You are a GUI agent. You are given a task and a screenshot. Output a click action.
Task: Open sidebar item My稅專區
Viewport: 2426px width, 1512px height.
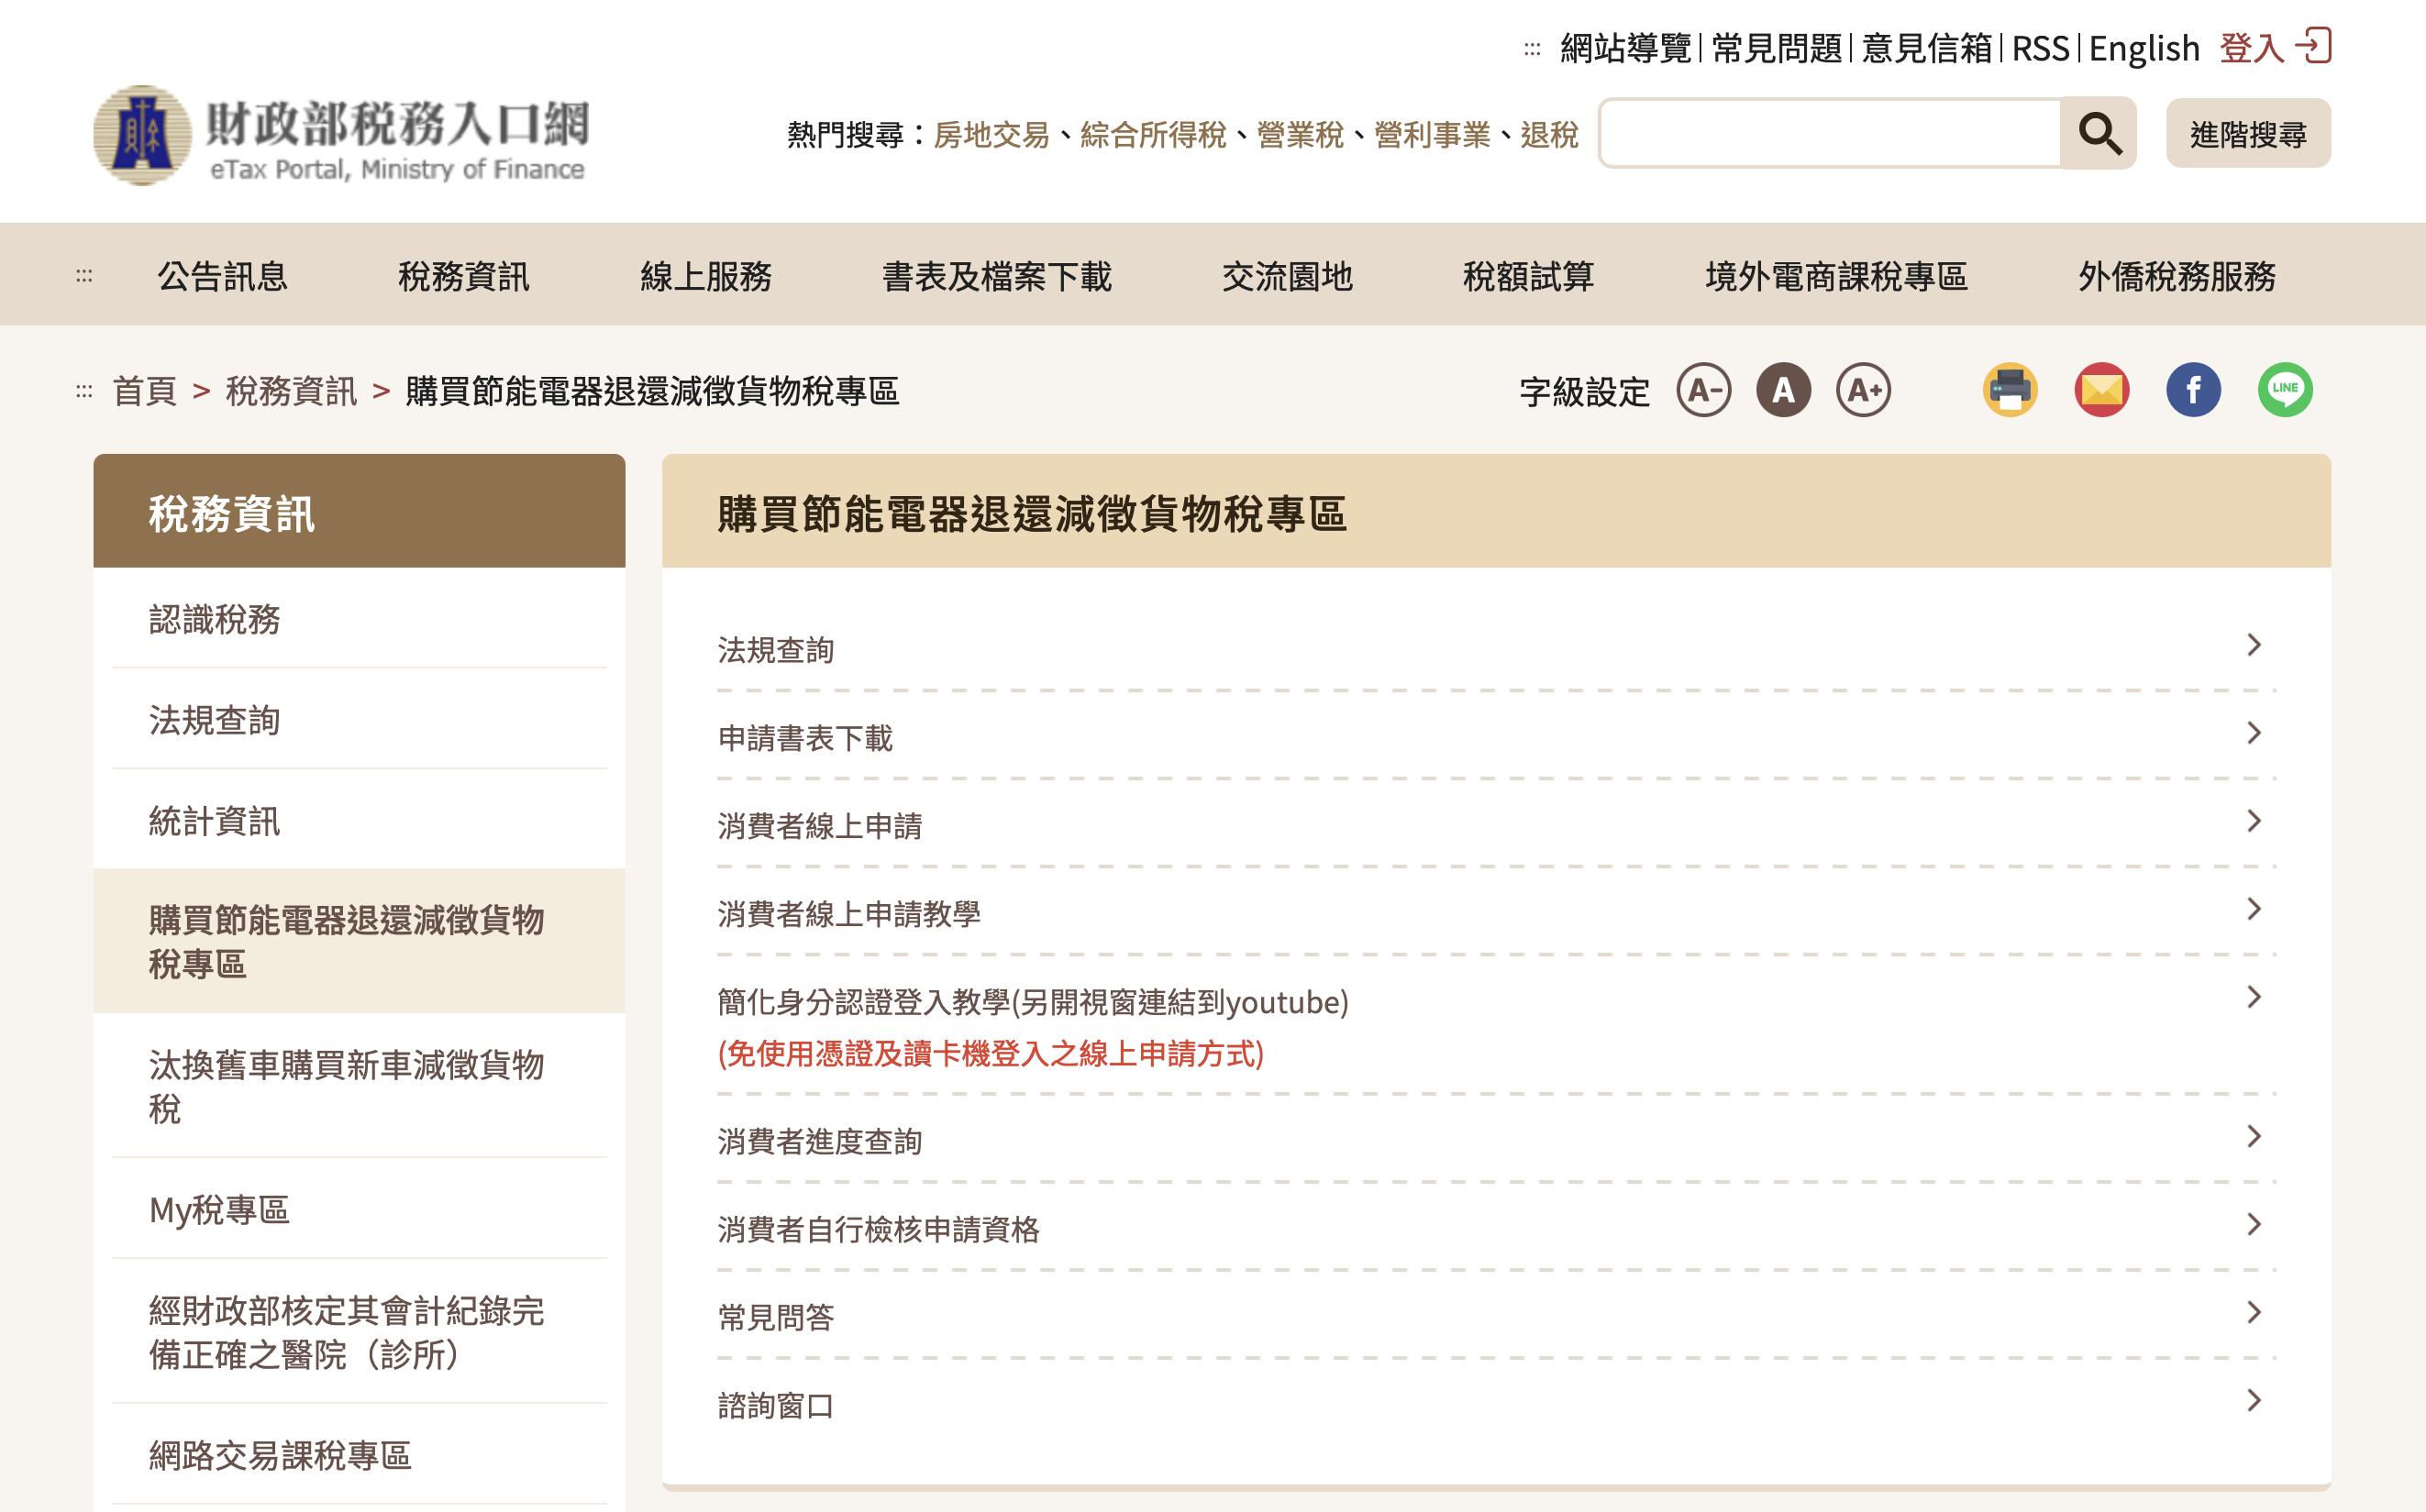click(x=359, y=1209)
